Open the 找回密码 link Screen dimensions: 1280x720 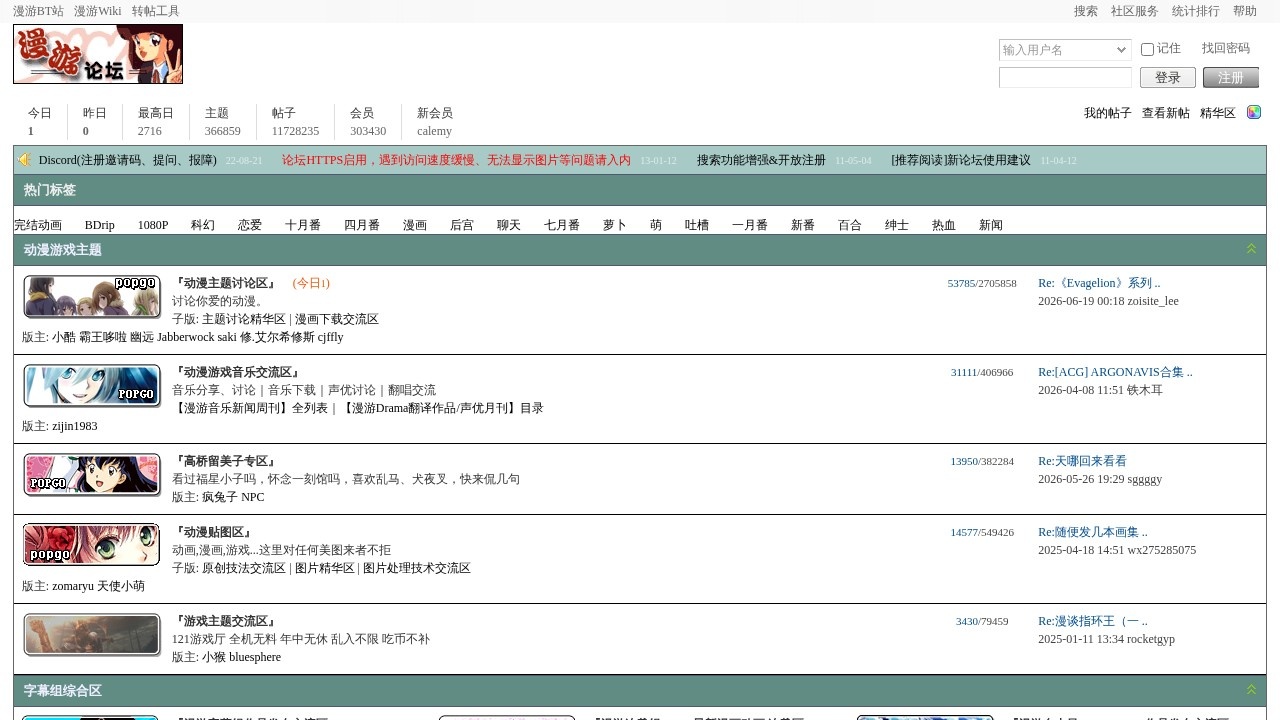(1226, 48)
